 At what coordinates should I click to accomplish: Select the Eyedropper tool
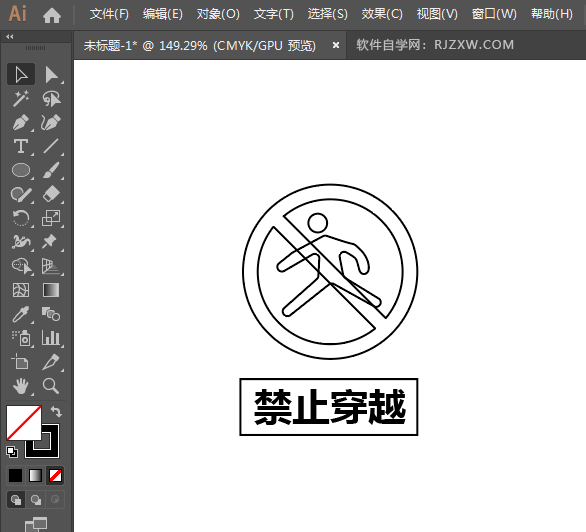21,314
